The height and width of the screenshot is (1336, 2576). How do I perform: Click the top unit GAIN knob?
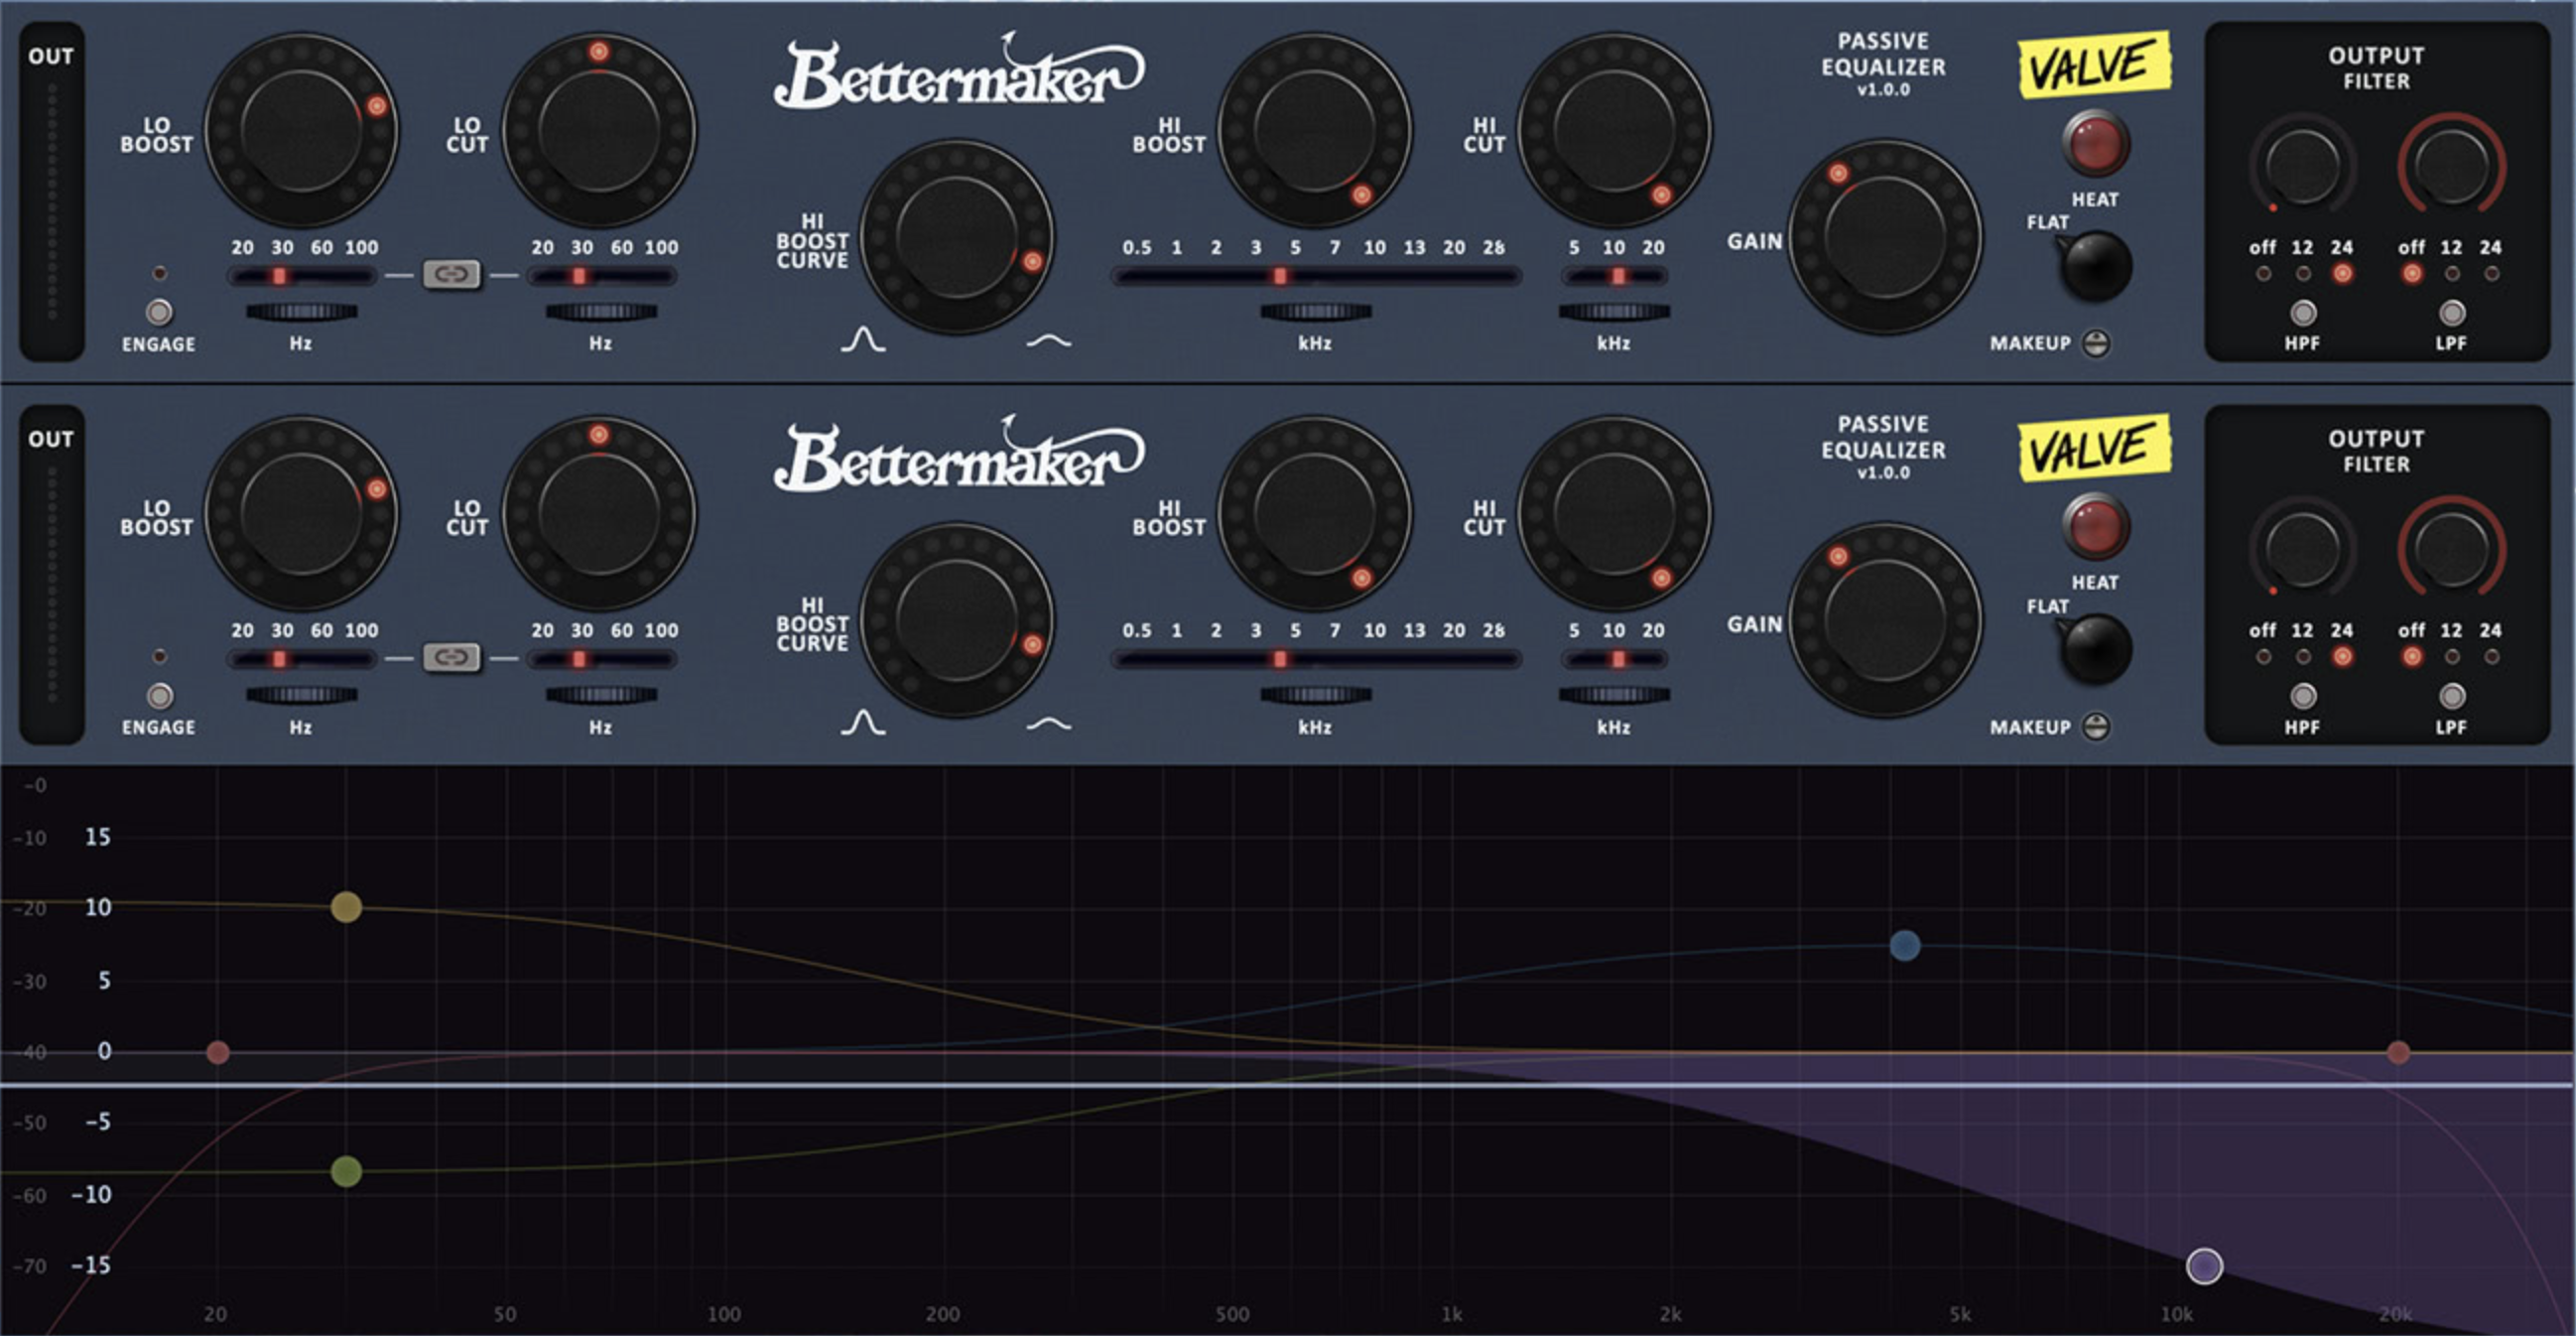click(x=1885, y=237)
